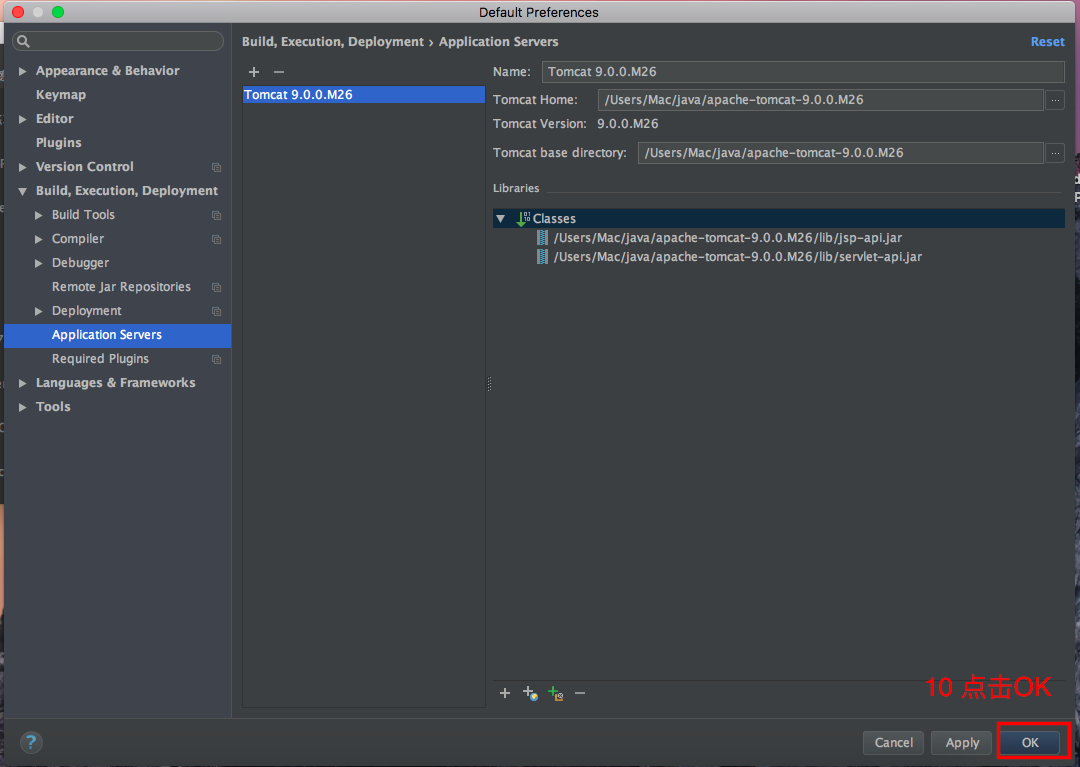Screen dimensions: 1080x767
Task: Select Tomcat 9.0.0.M26 in server list
Action: coord(364,94)
